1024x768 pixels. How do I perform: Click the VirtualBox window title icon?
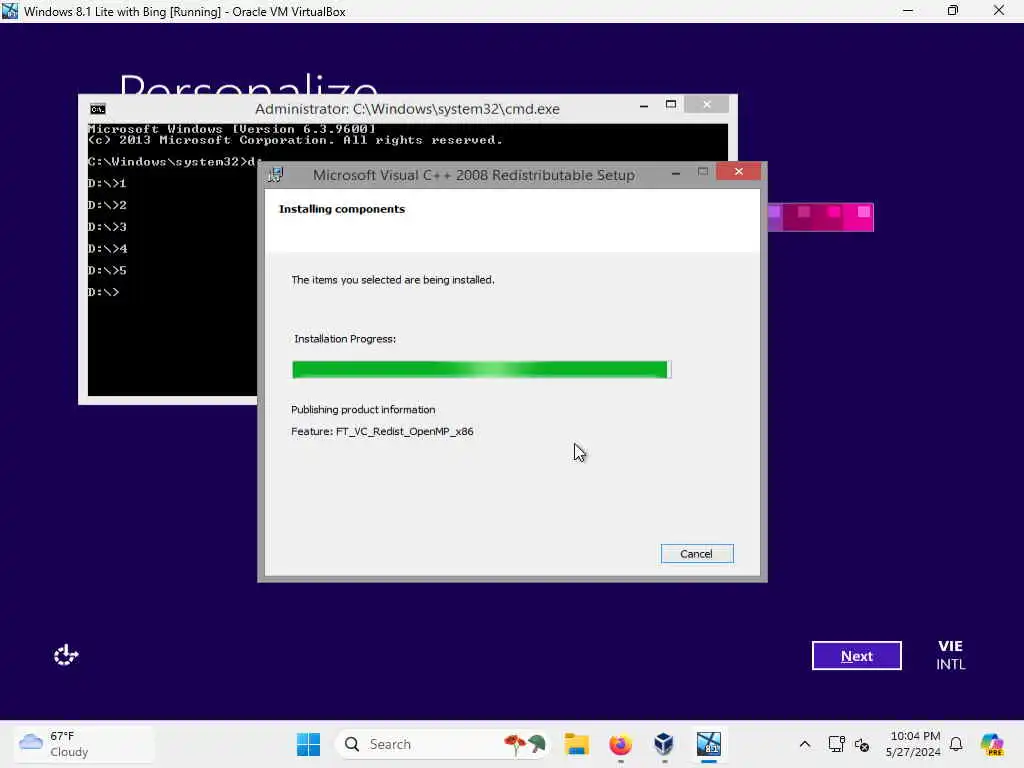pos(10,10)
